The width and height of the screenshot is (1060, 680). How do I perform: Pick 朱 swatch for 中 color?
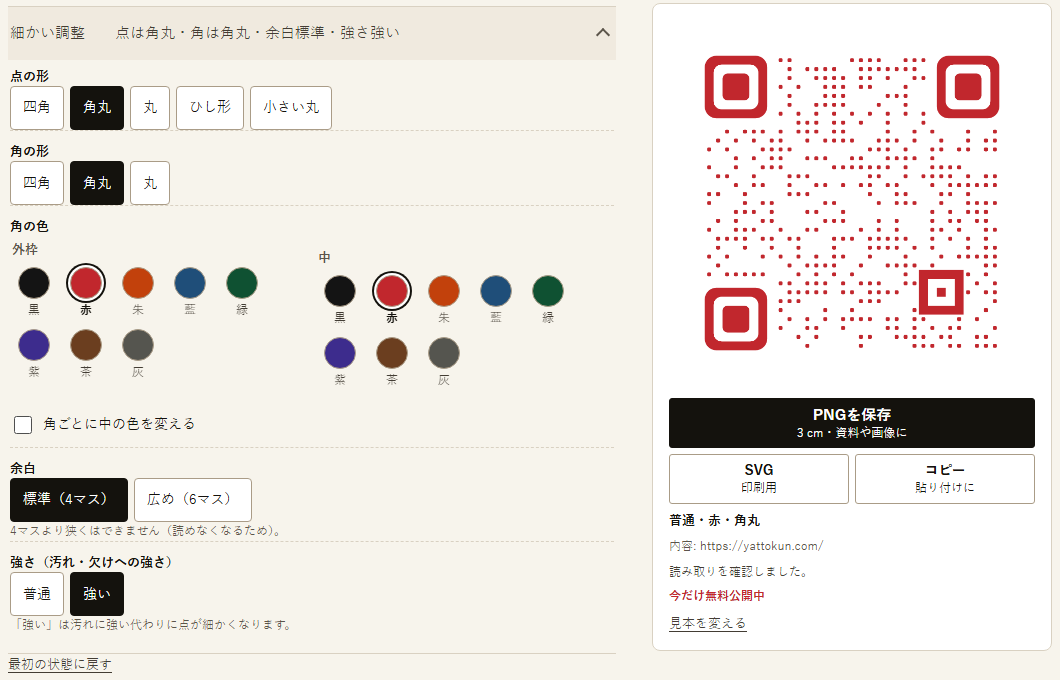point(444,291)
